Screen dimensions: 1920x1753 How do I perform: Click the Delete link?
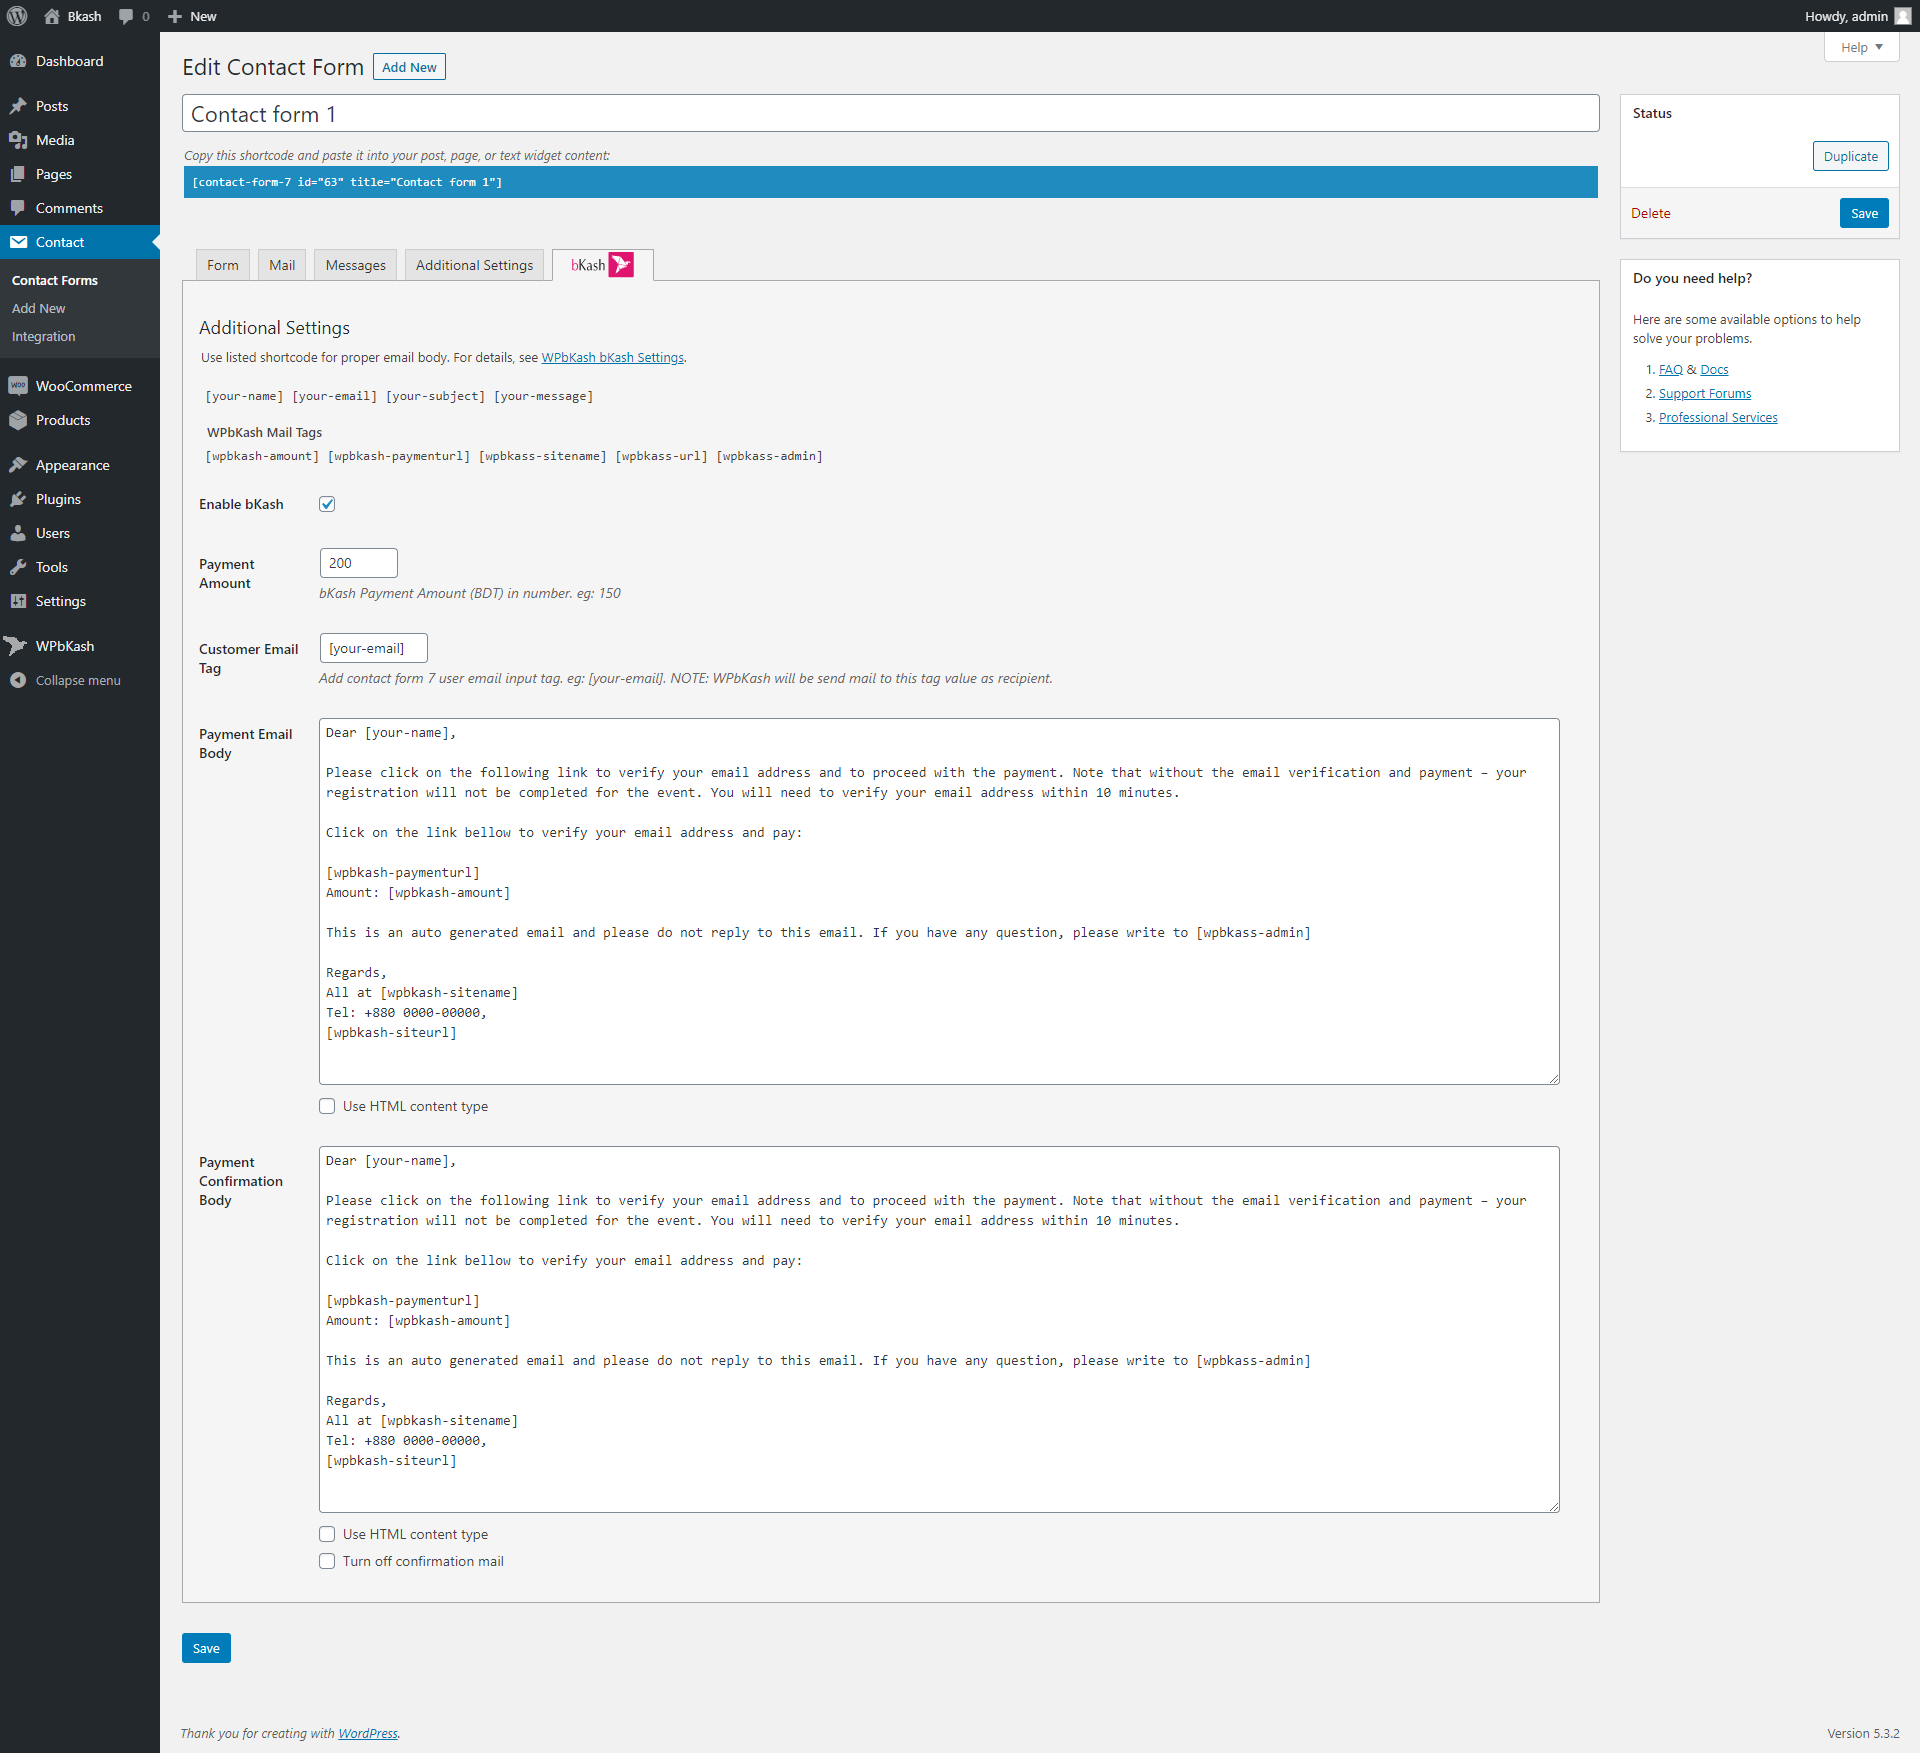(1650, 213)
